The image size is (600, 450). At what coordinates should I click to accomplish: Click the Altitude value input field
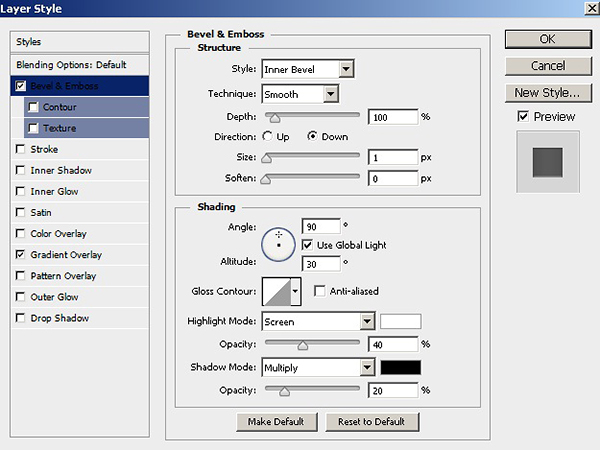point(320,264)
